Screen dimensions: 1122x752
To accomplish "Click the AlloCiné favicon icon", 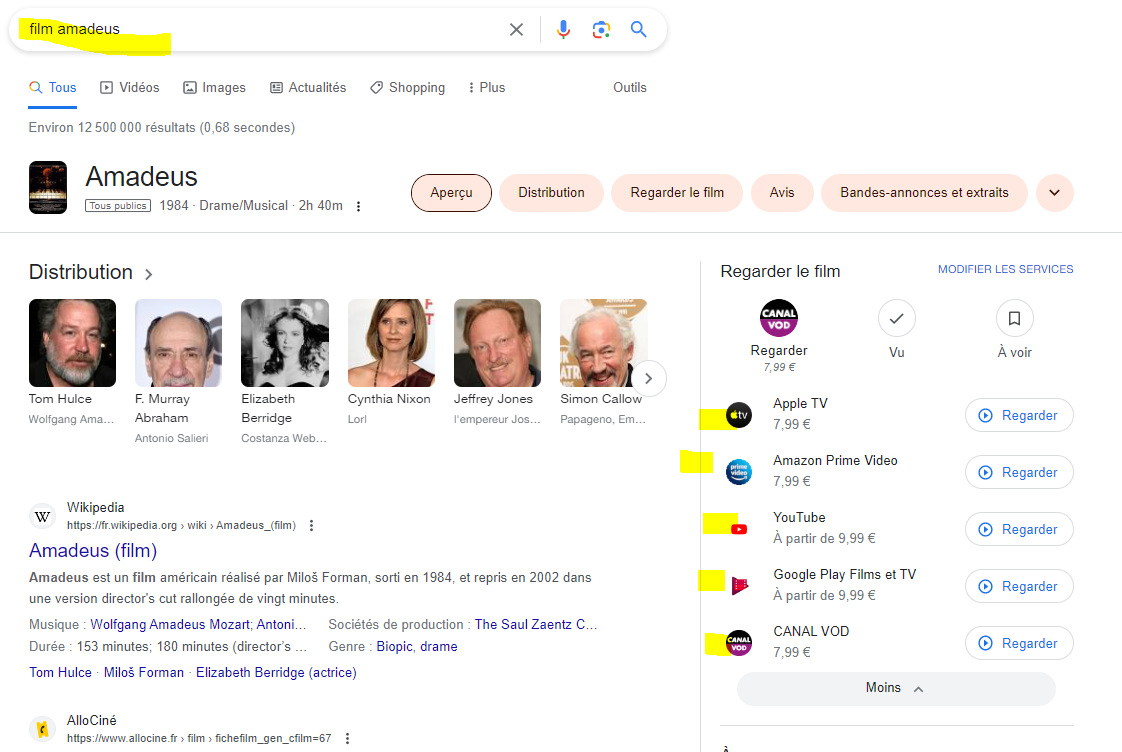I will [43, 729].
